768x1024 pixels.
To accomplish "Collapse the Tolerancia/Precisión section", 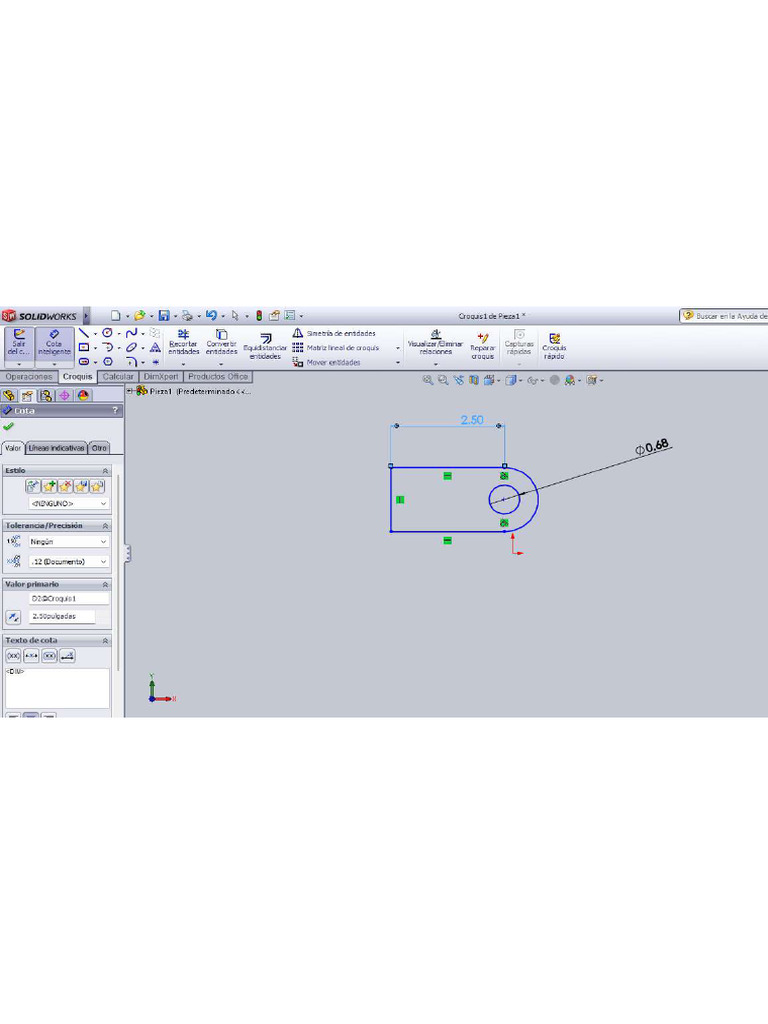I will pos(105,525).
